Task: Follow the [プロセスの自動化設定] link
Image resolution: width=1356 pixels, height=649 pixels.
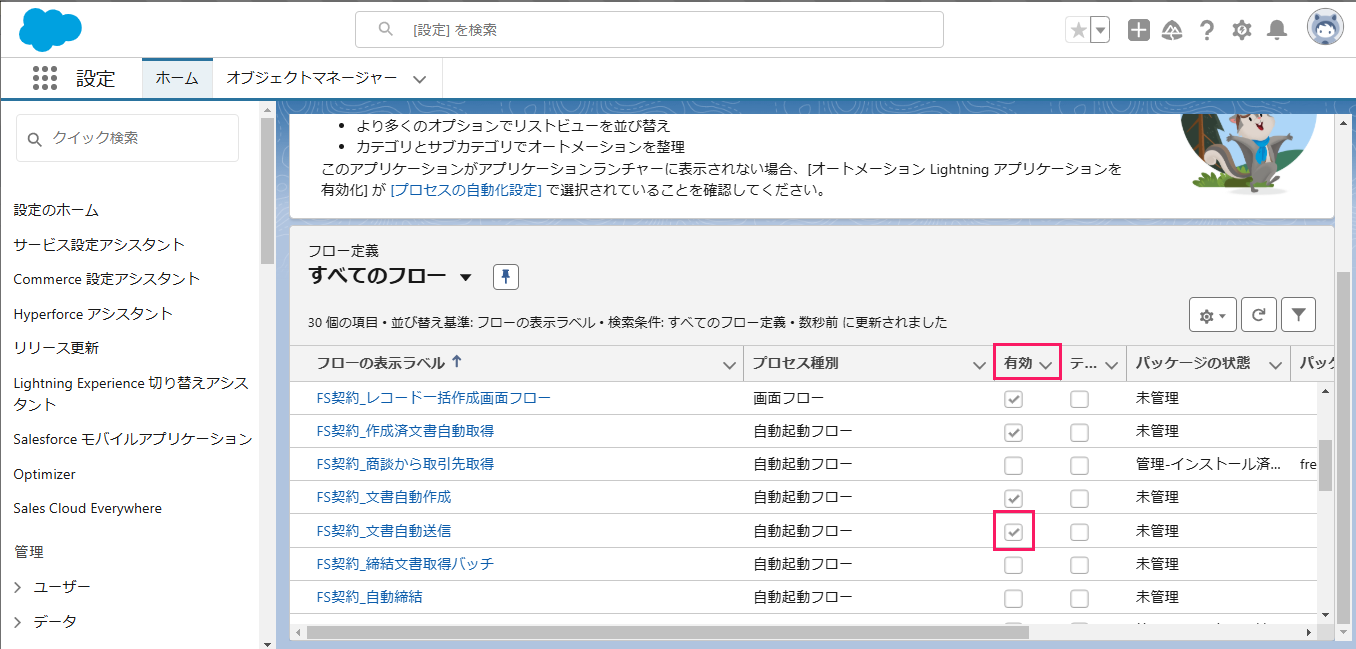Action: [466, 190]
